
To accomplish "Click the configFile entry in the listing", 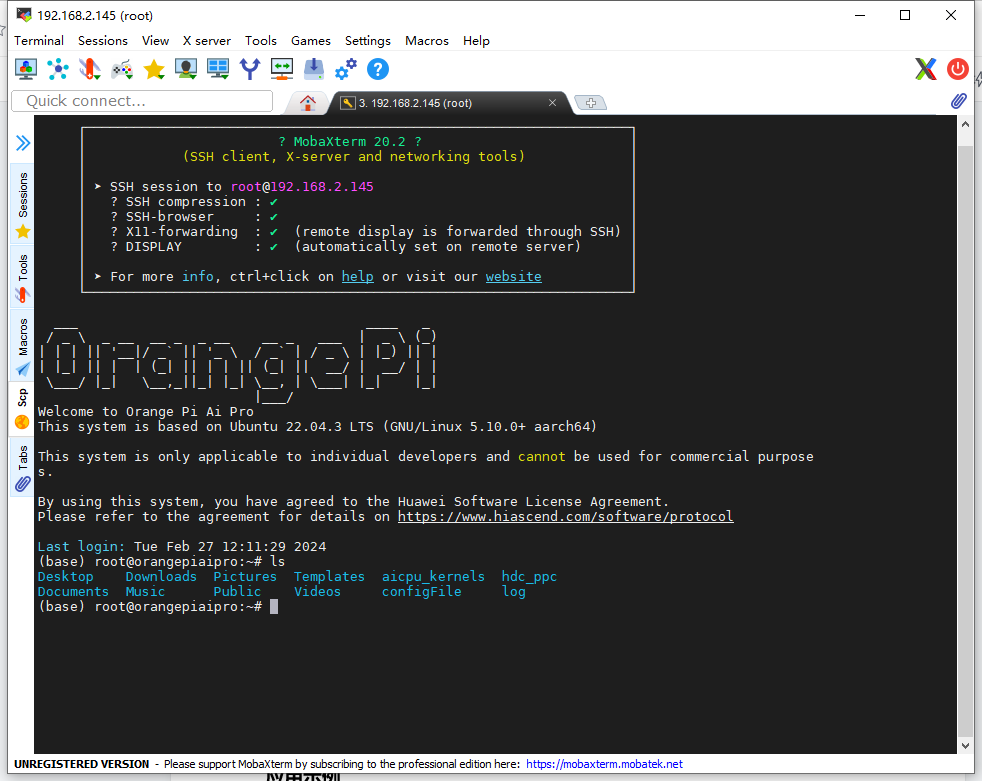I will click(x=421, y=591).
